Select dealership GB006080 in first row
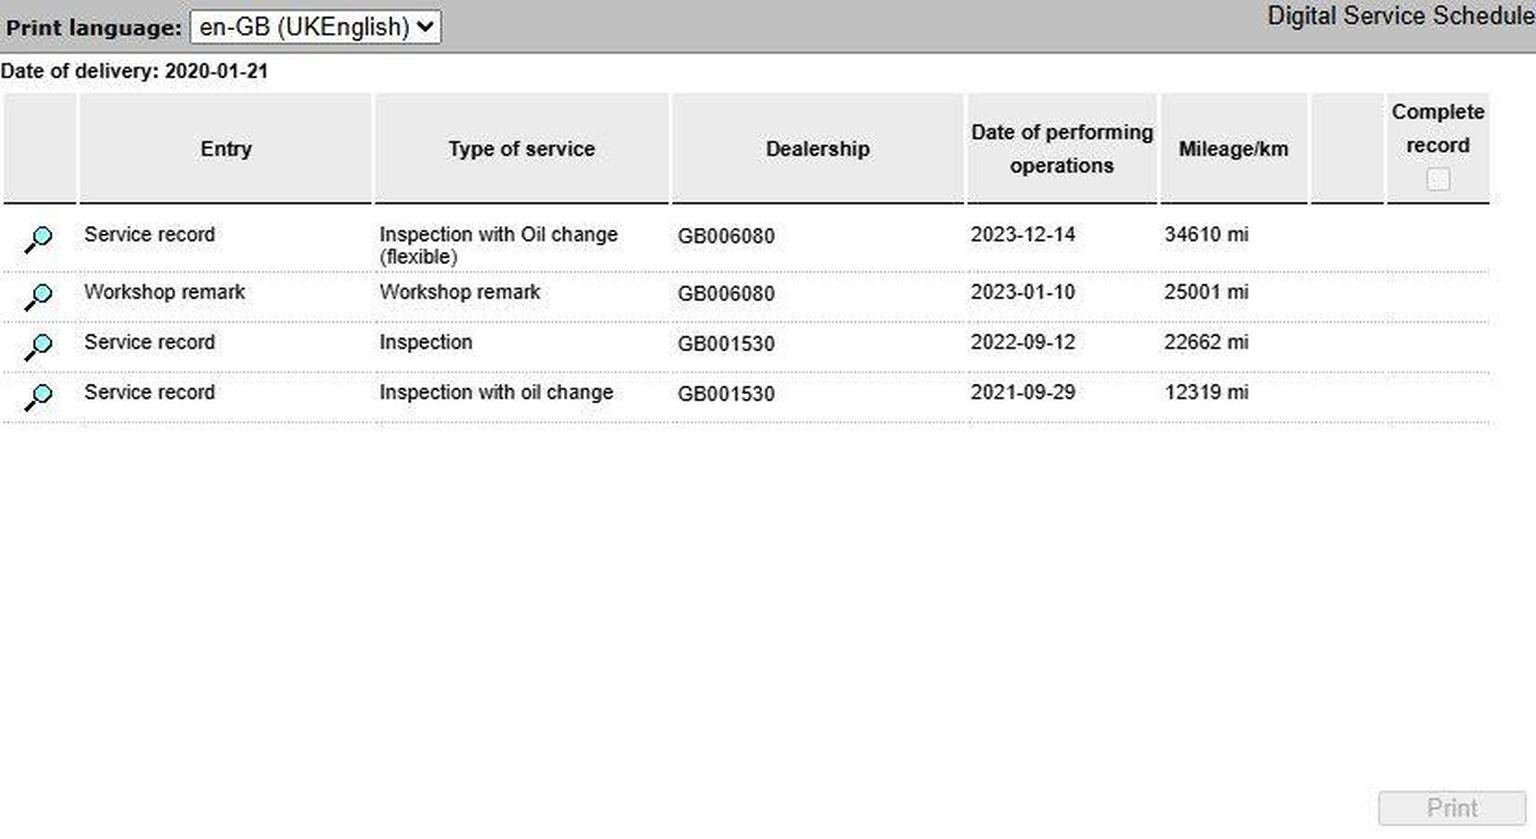This screenshot has height=839, width=1536. coord(726,236)
